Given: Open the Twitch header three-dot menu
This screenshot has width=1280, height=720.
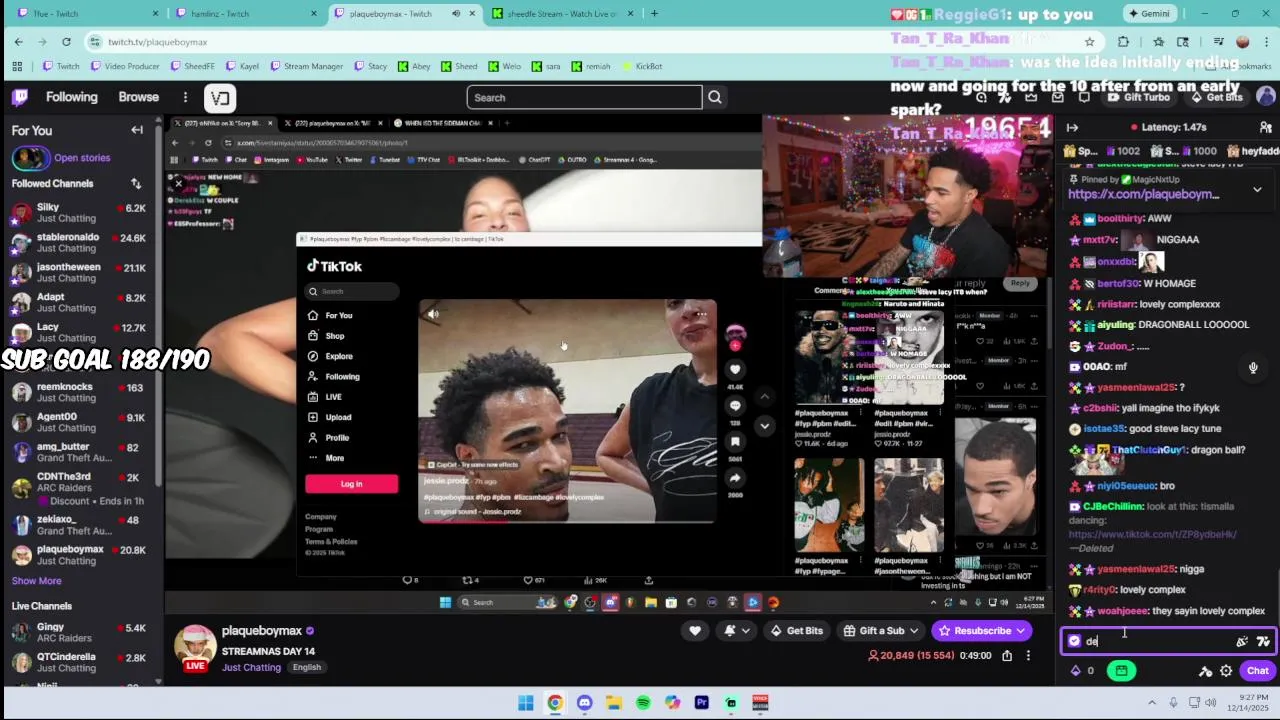Looking at the screenshot, I should click(x=185, y=97).
